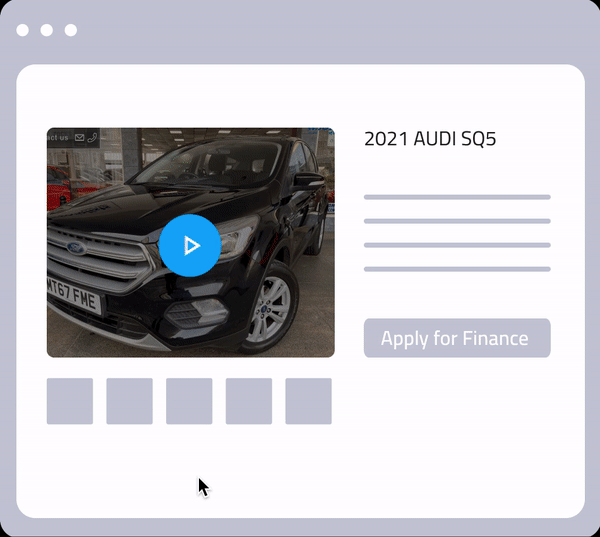Select the third gallery thumbnail

189,401
